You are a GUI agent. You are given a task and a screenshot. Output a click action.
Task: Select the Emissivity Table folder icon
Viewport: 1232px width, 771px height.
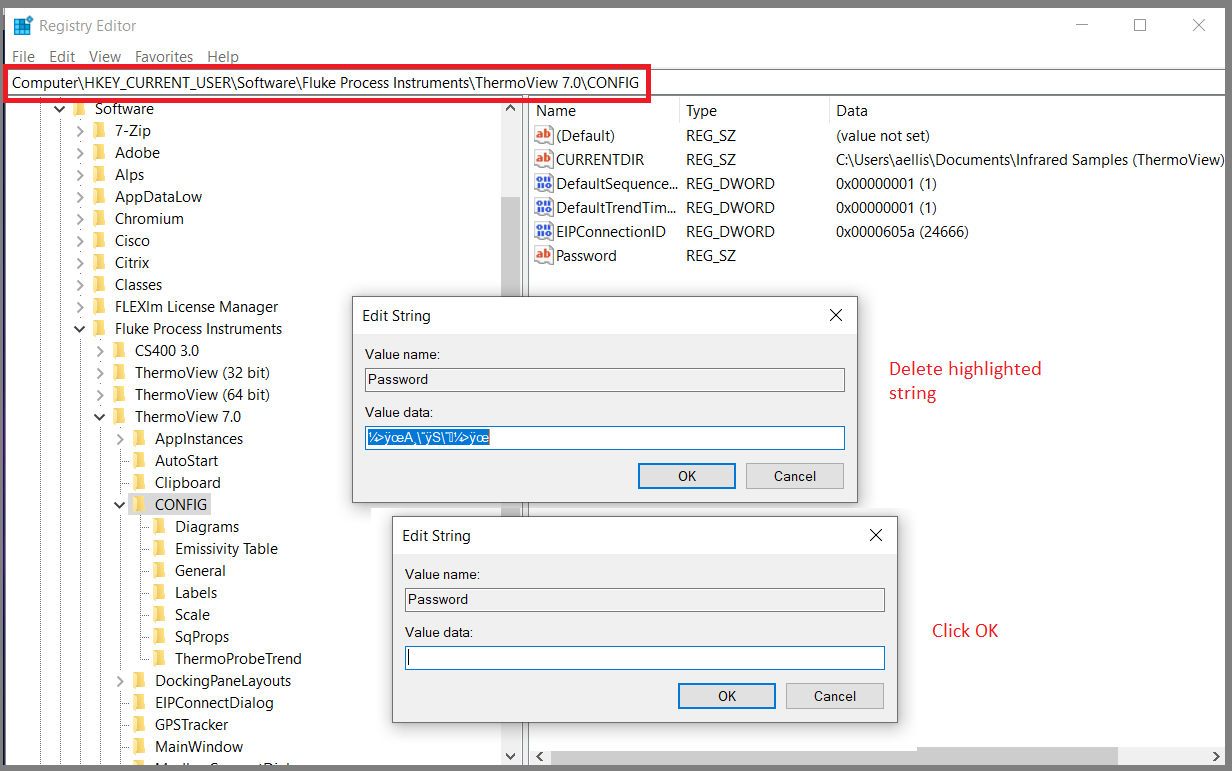coord(159,548)
